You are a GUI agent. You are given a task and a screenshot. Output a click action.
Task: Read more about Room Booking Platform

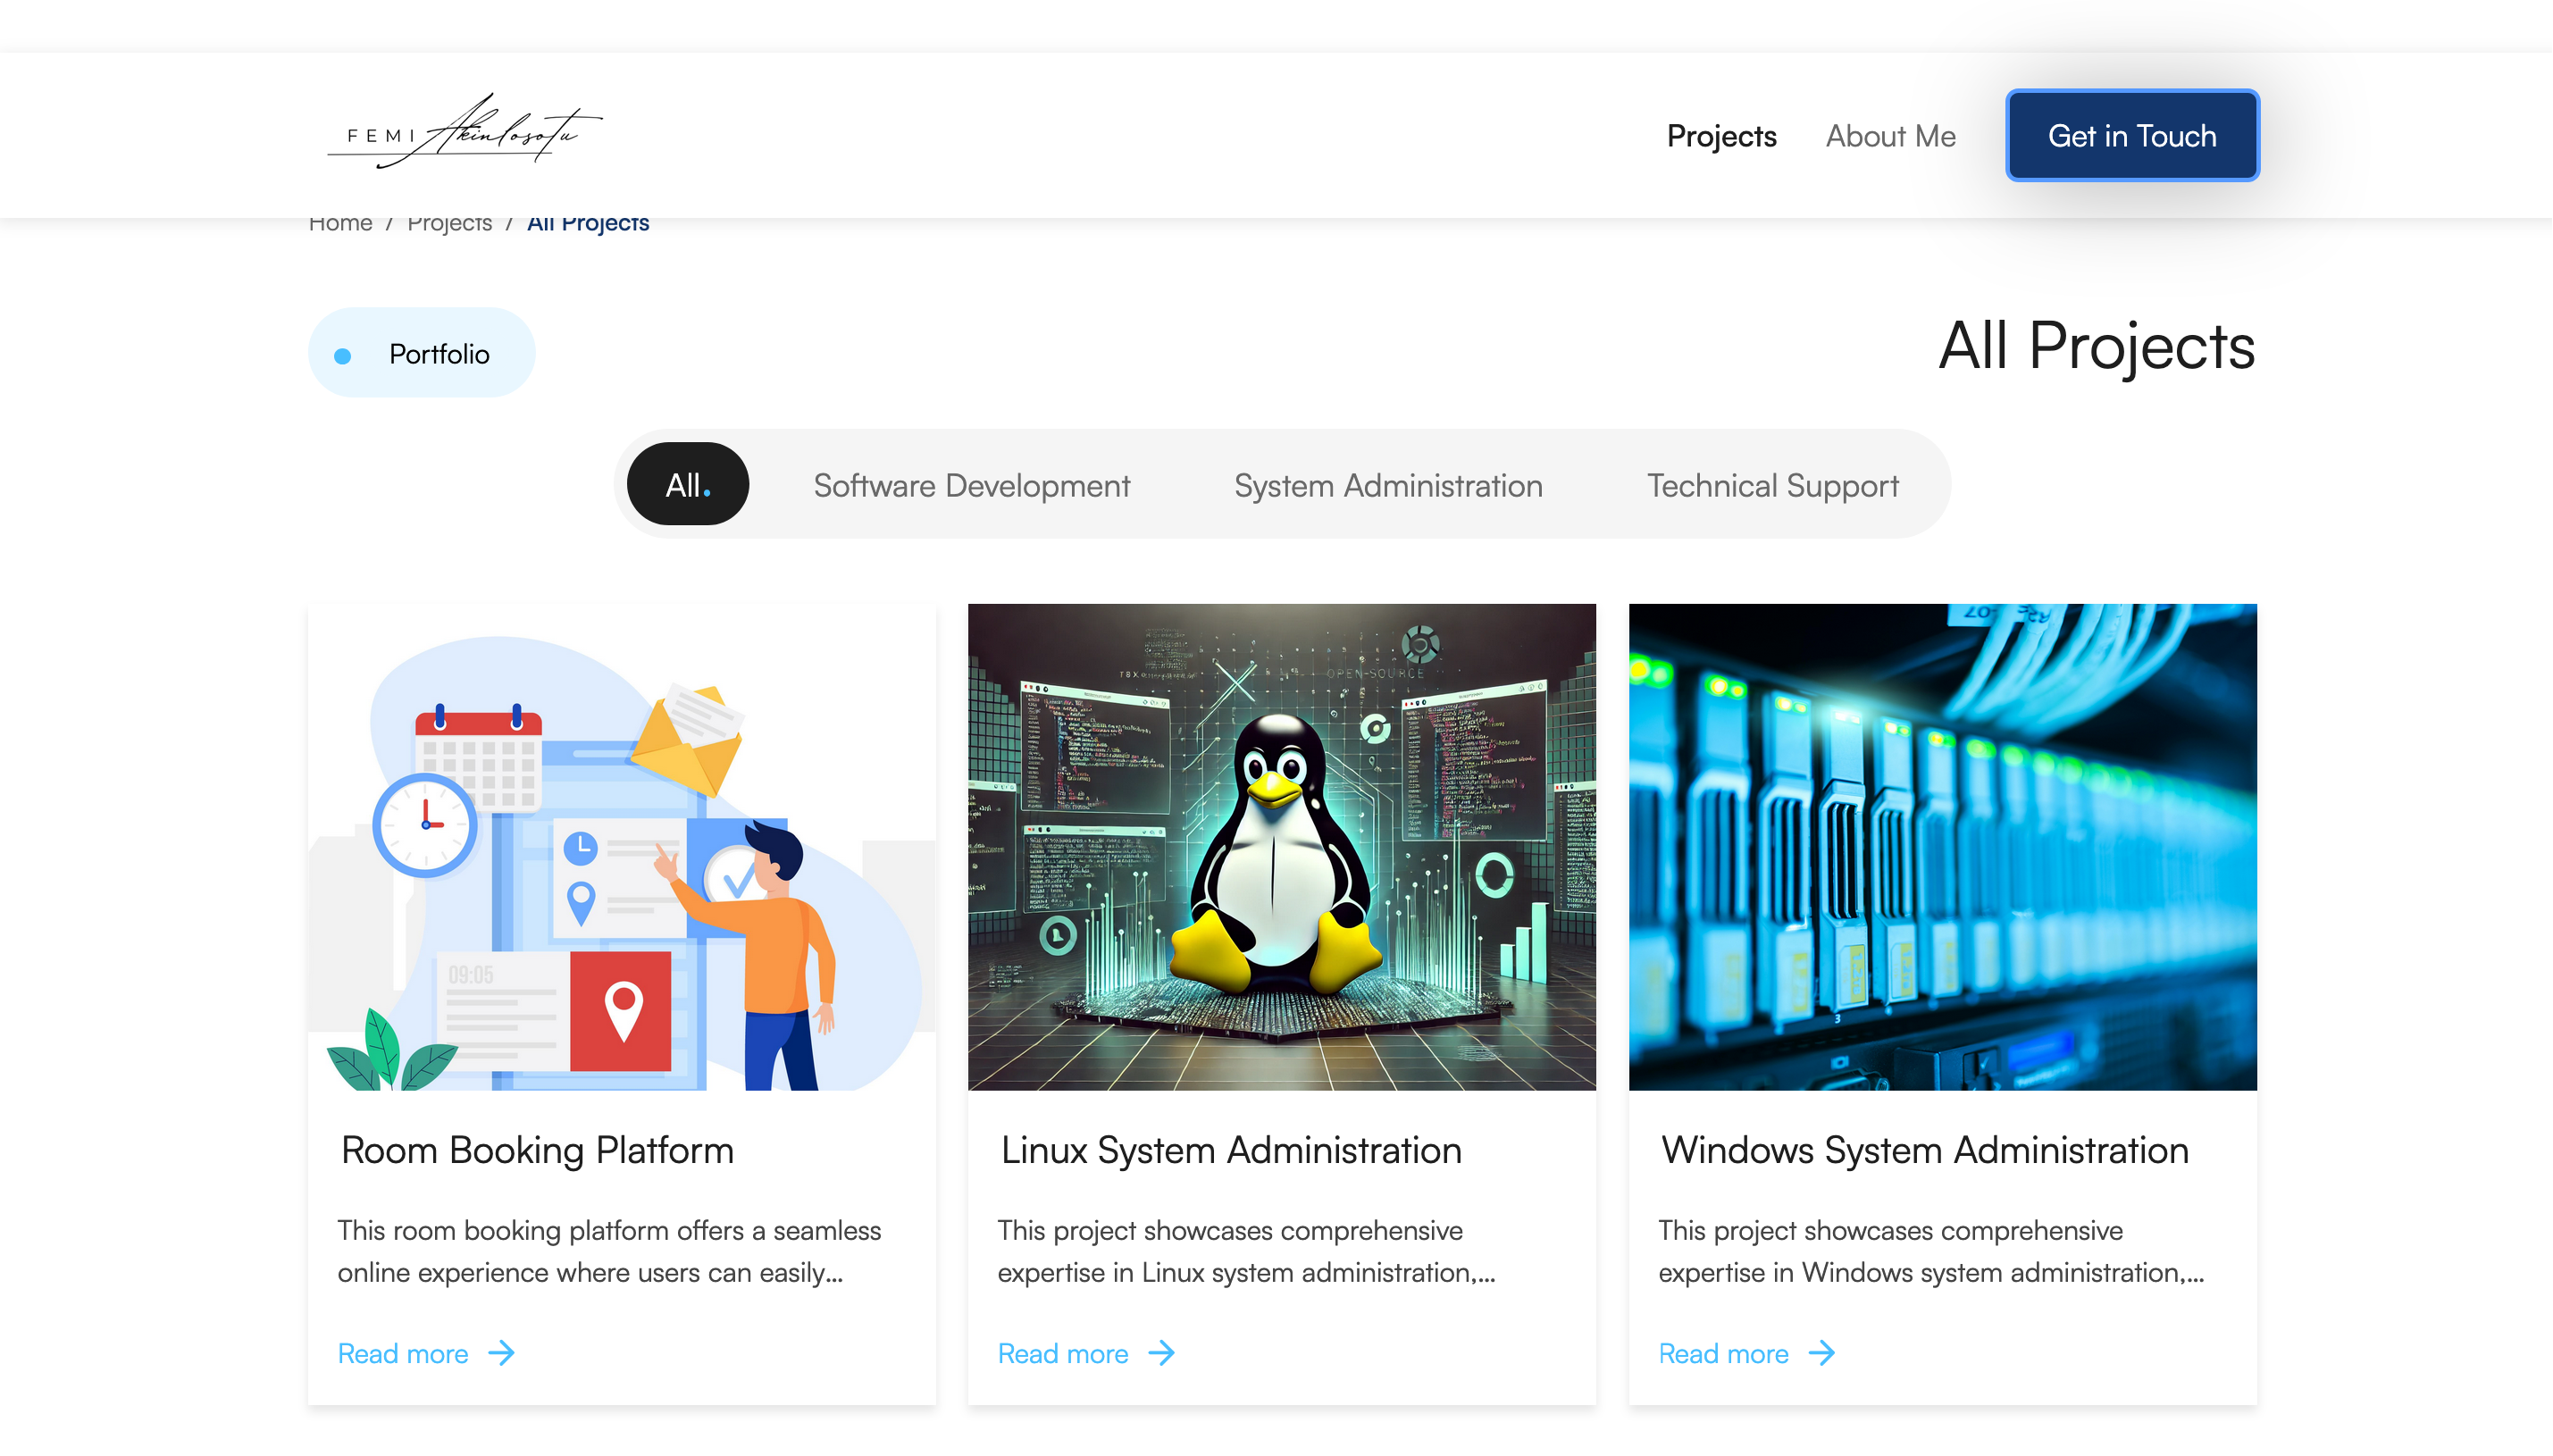pos(403,1353)
